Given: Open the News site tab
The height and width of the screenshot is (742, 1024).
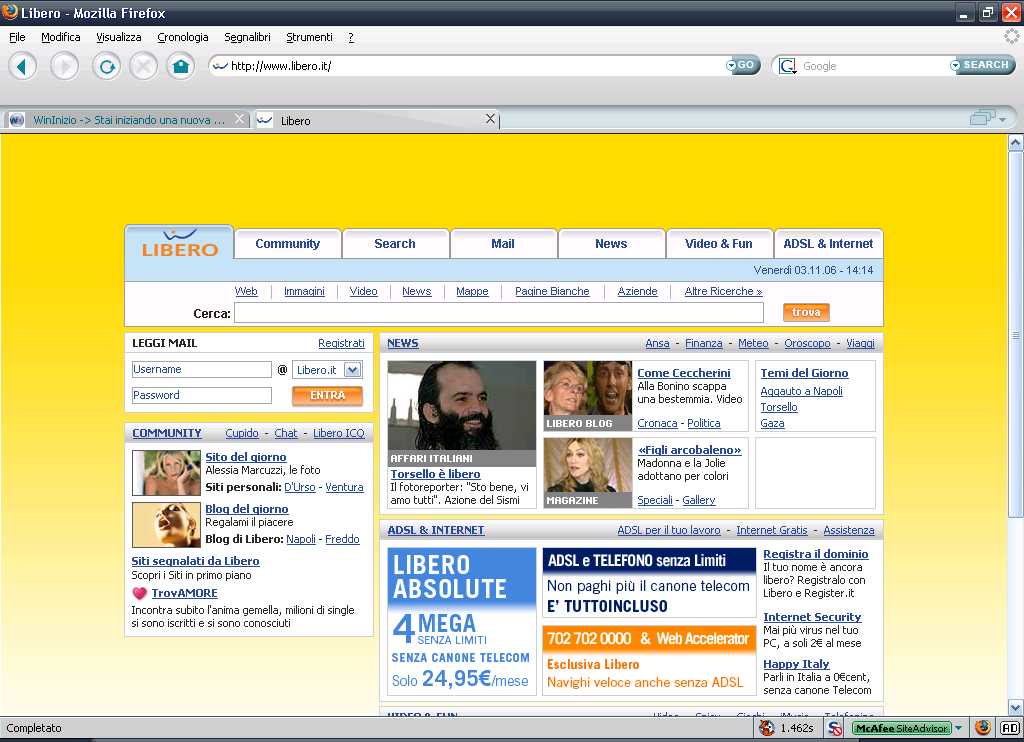Looking at the screenshot, I should coord(611,244).
